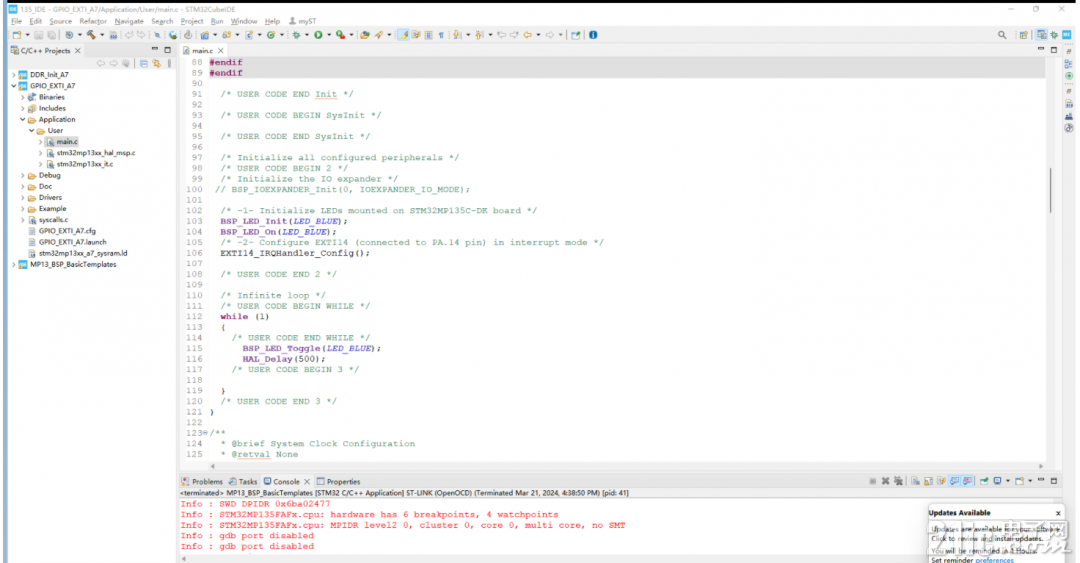
Task: Open the Refactor menu
Action: click(x=92, y=21)
